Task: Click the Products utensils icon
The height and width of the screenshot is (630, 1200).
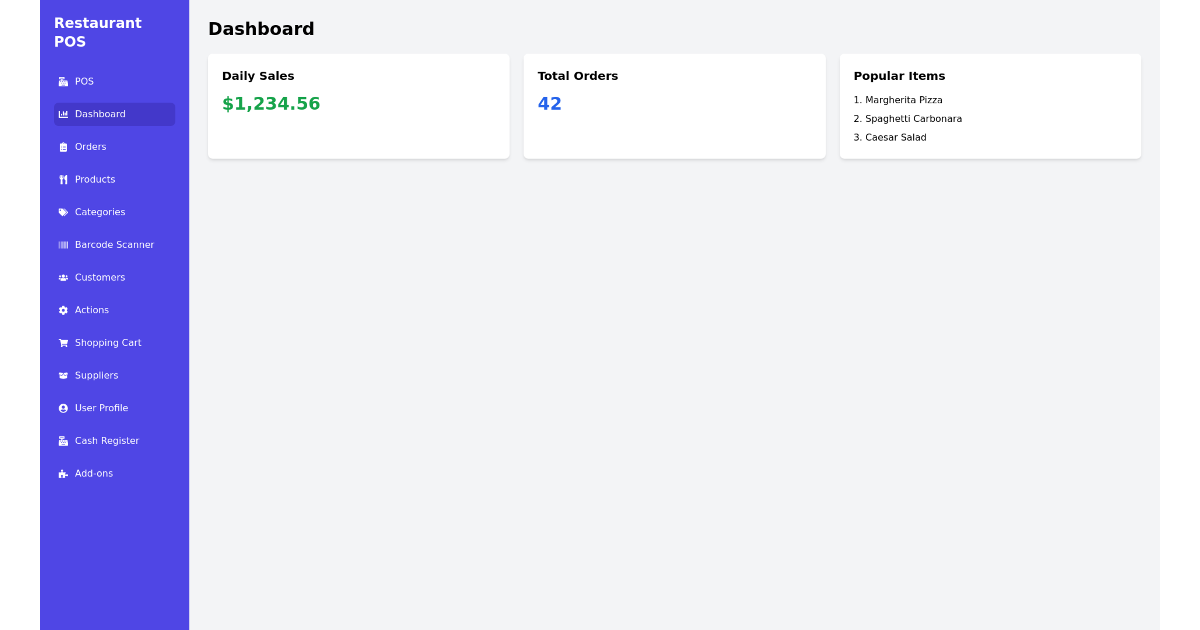Action: point(62,179)
